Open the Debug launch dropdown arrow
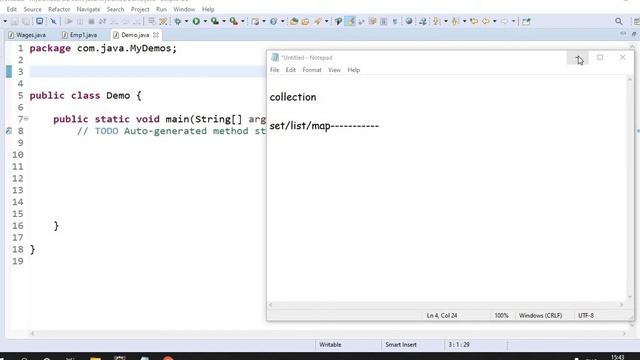This screenshot has height=360, width=640. 187,21
